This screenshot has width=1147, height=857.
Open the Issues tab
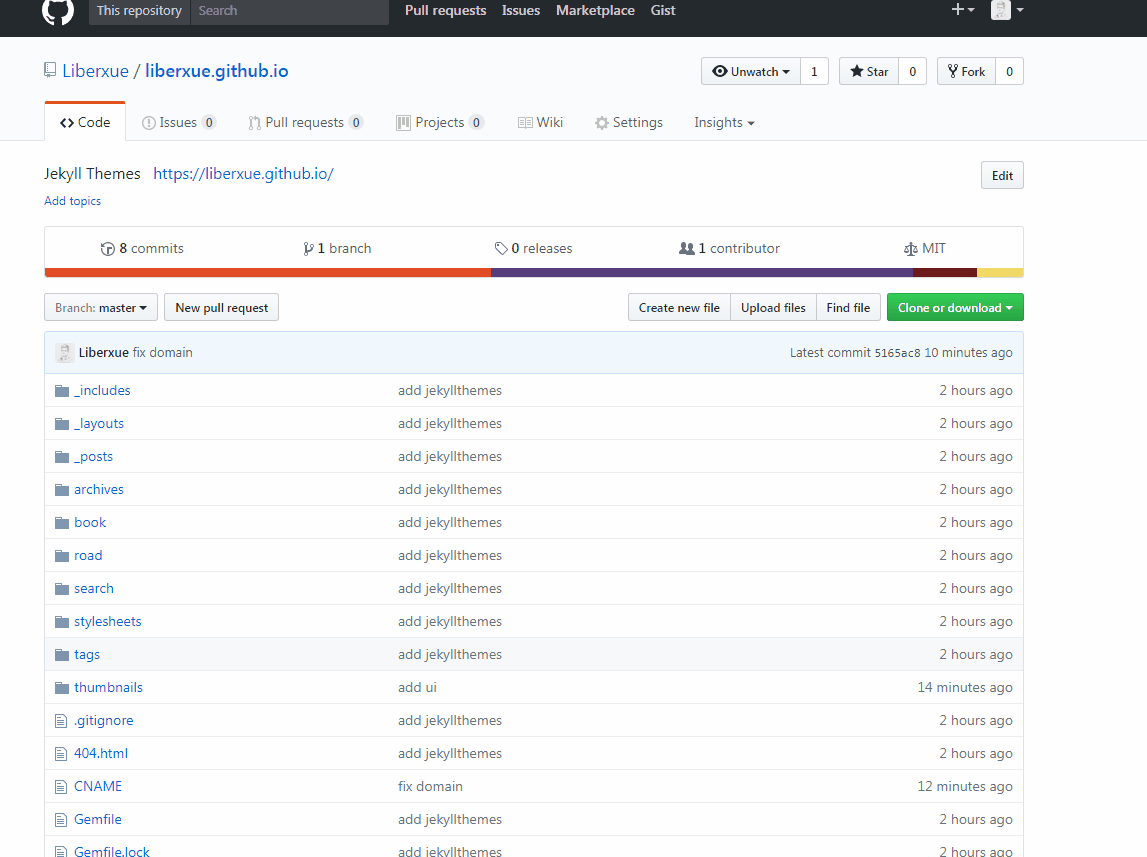coord(178,123)
